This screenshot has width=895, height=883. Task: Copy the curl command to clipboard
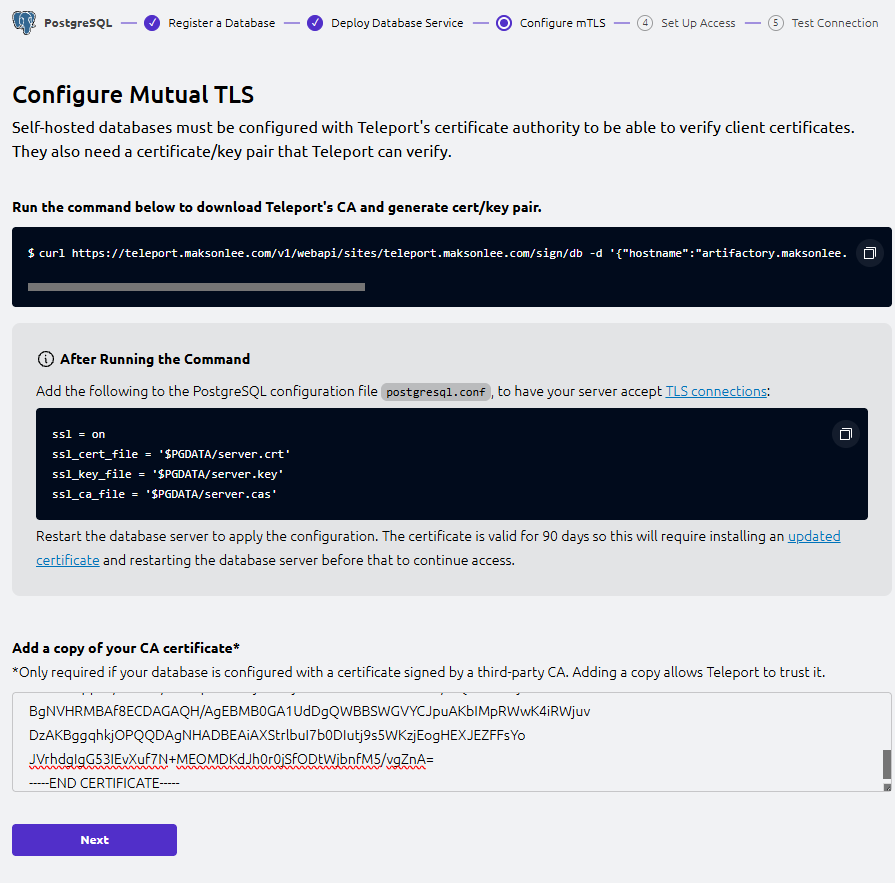(x=869, y=253)
